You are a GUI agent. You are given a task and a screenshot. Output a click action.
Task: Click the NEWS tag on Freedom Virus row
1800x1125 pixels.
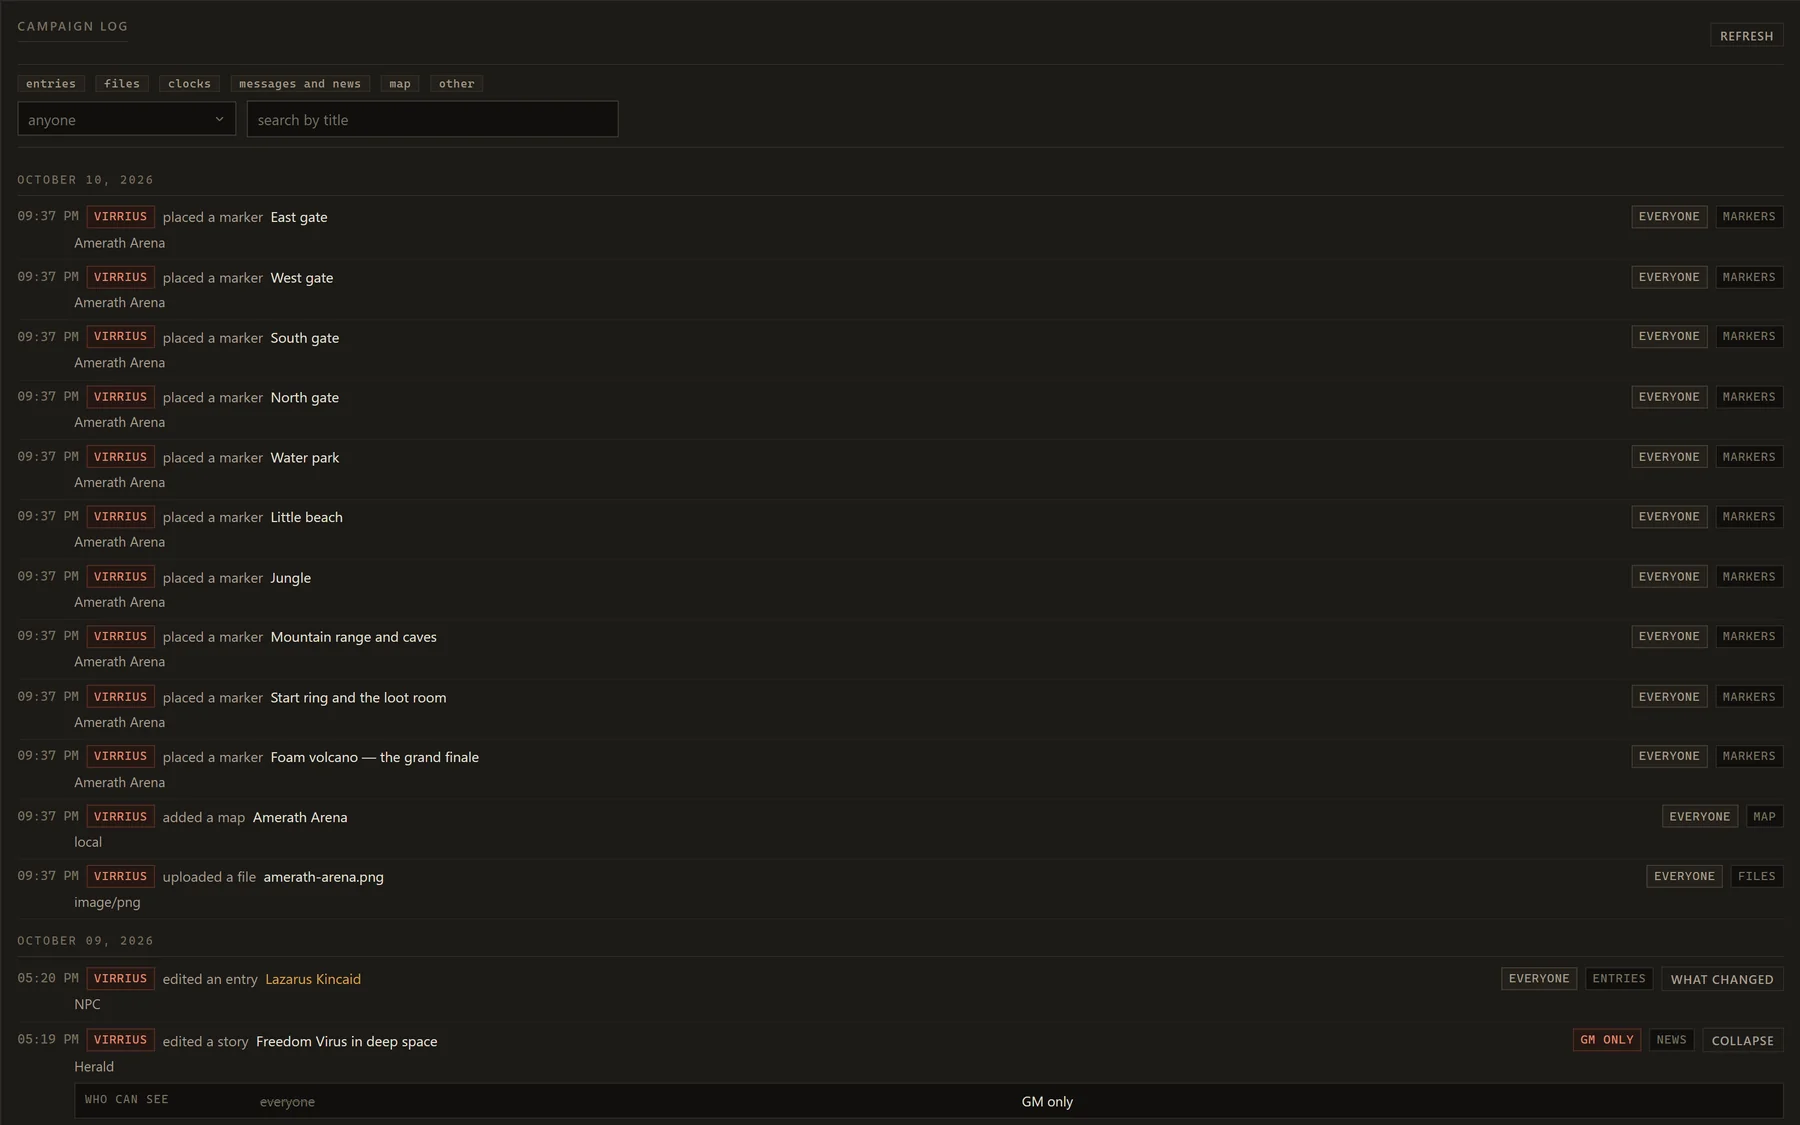(x=1672, y=1040)
